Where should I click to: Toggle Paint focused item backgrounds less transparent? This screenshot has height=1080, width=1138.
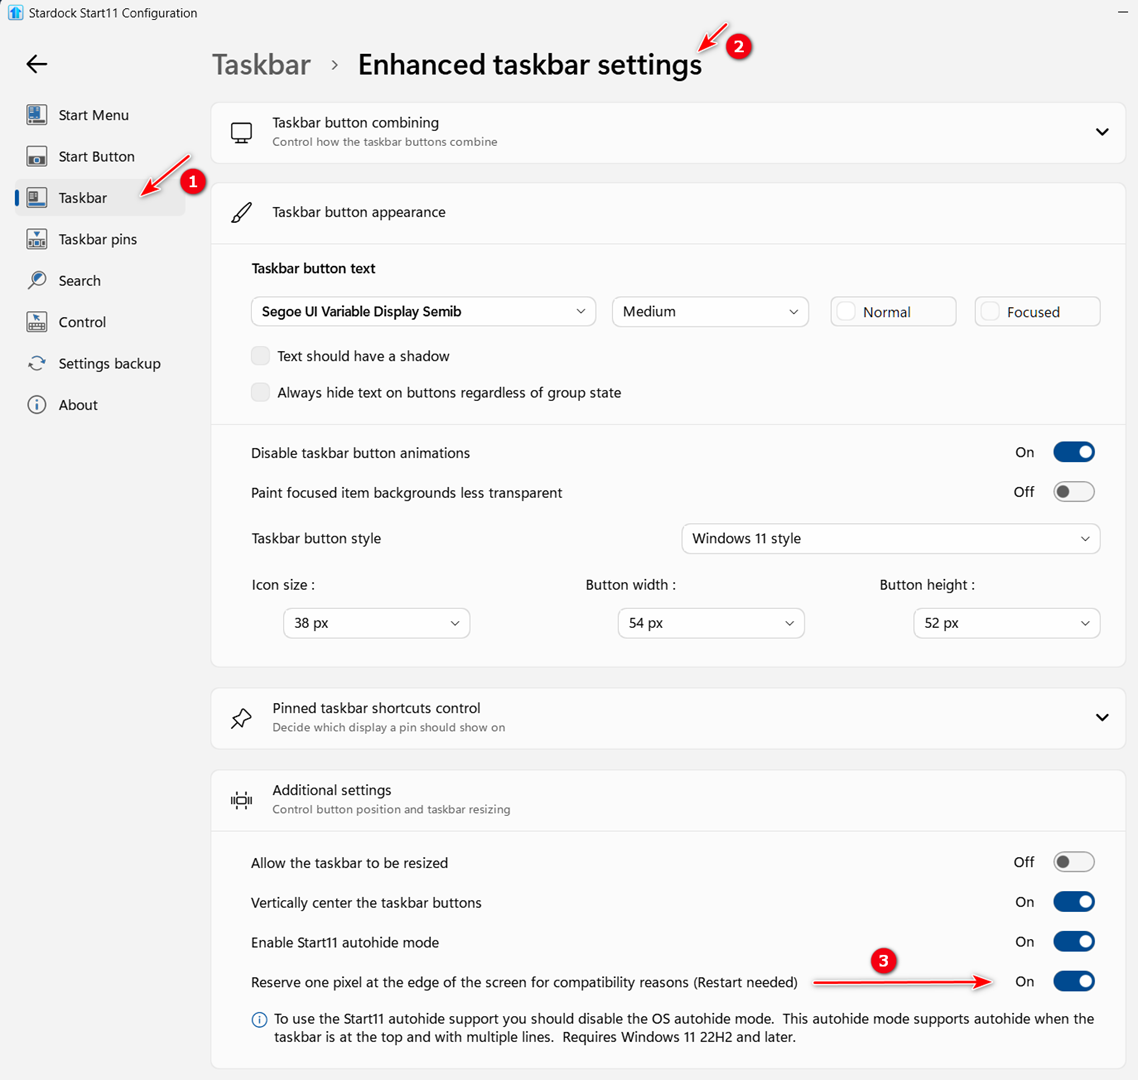coord(1074,492)
